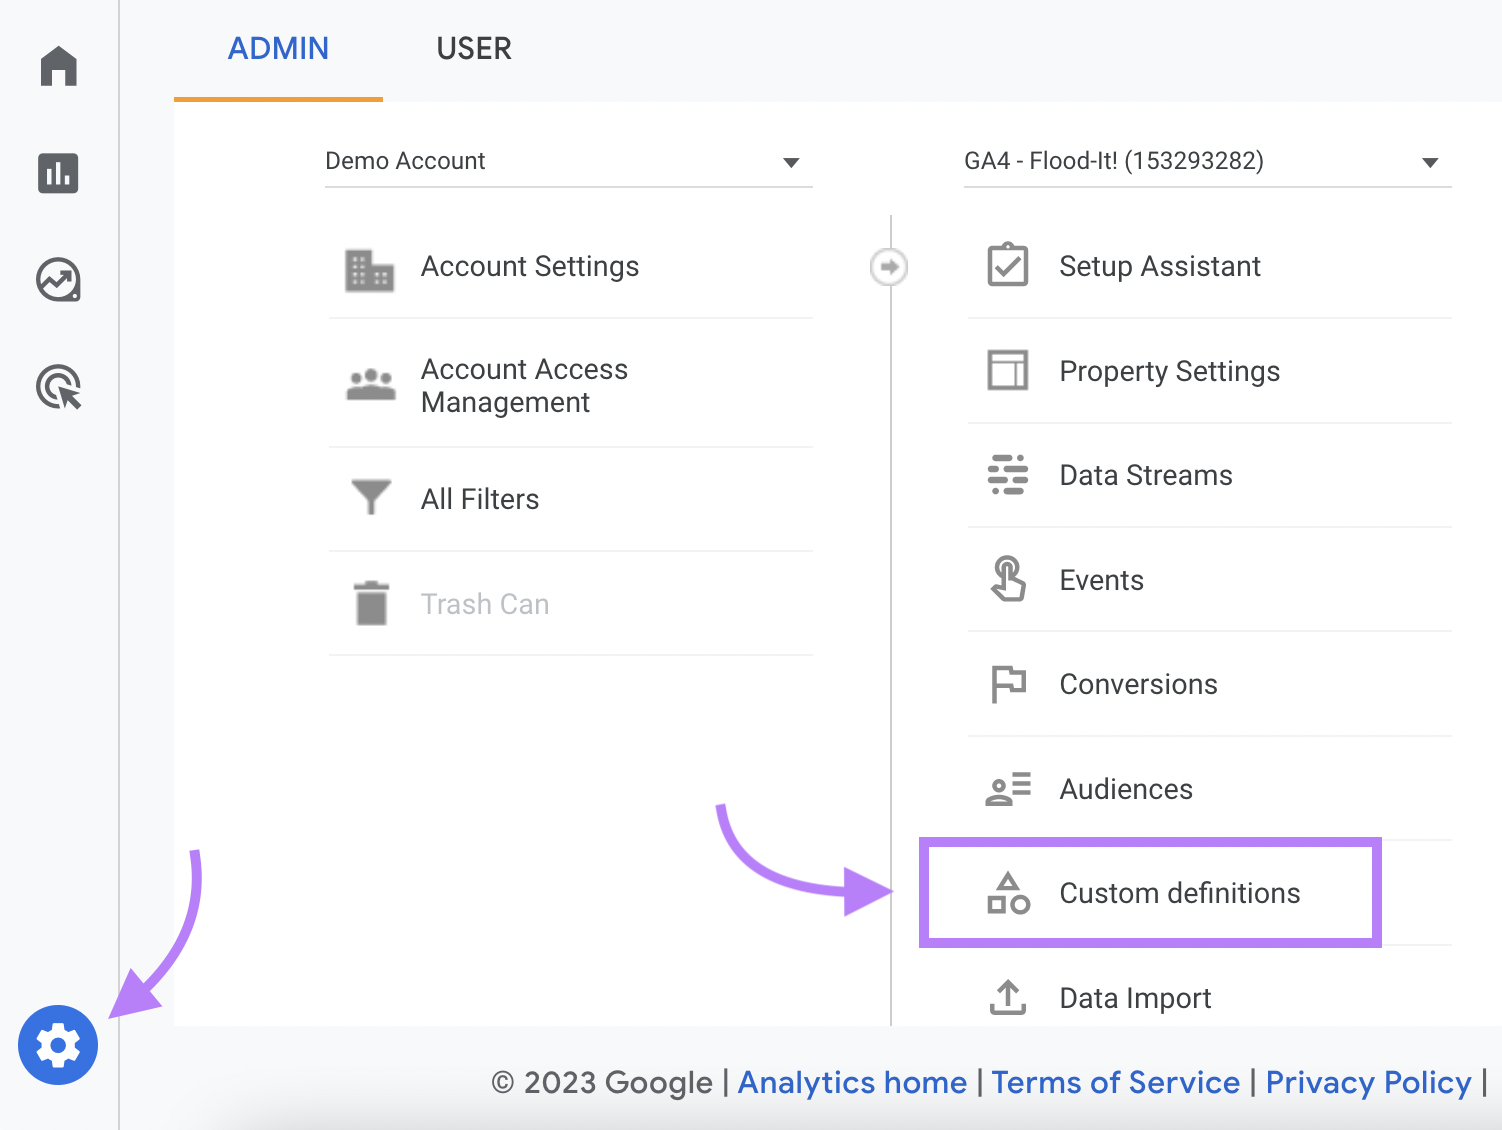1502x1130 pixels.
Task: Visit Terms of Service link
Action: pos(1115,1083)
